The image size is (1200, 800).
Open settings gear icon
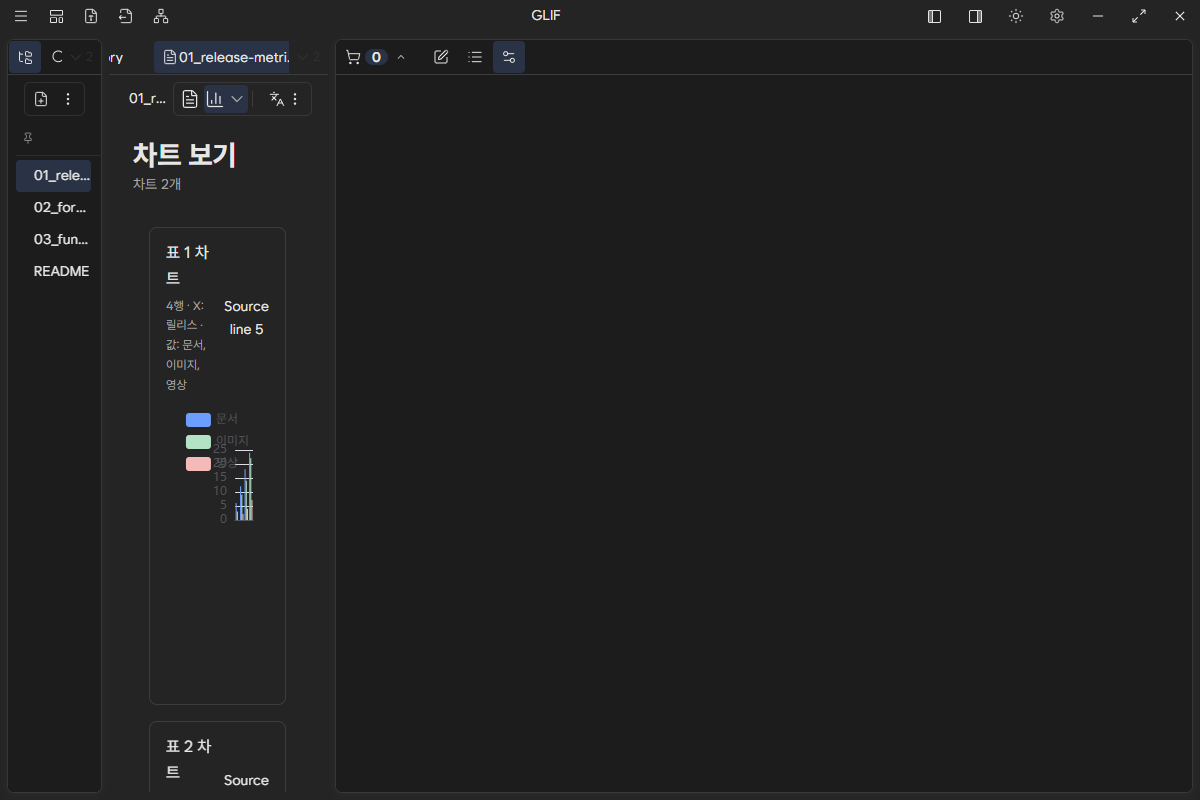(x=1057, y=16)
